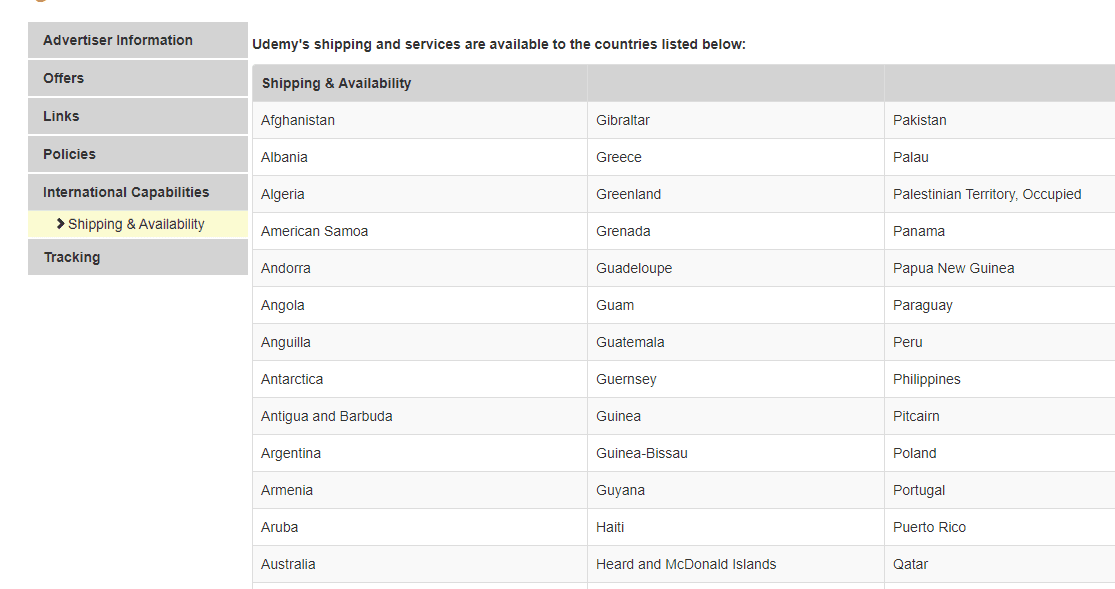Collapse the International Capabilities section
The width and height of the screenshot is (1115, 589).
(x=138, y=192)
